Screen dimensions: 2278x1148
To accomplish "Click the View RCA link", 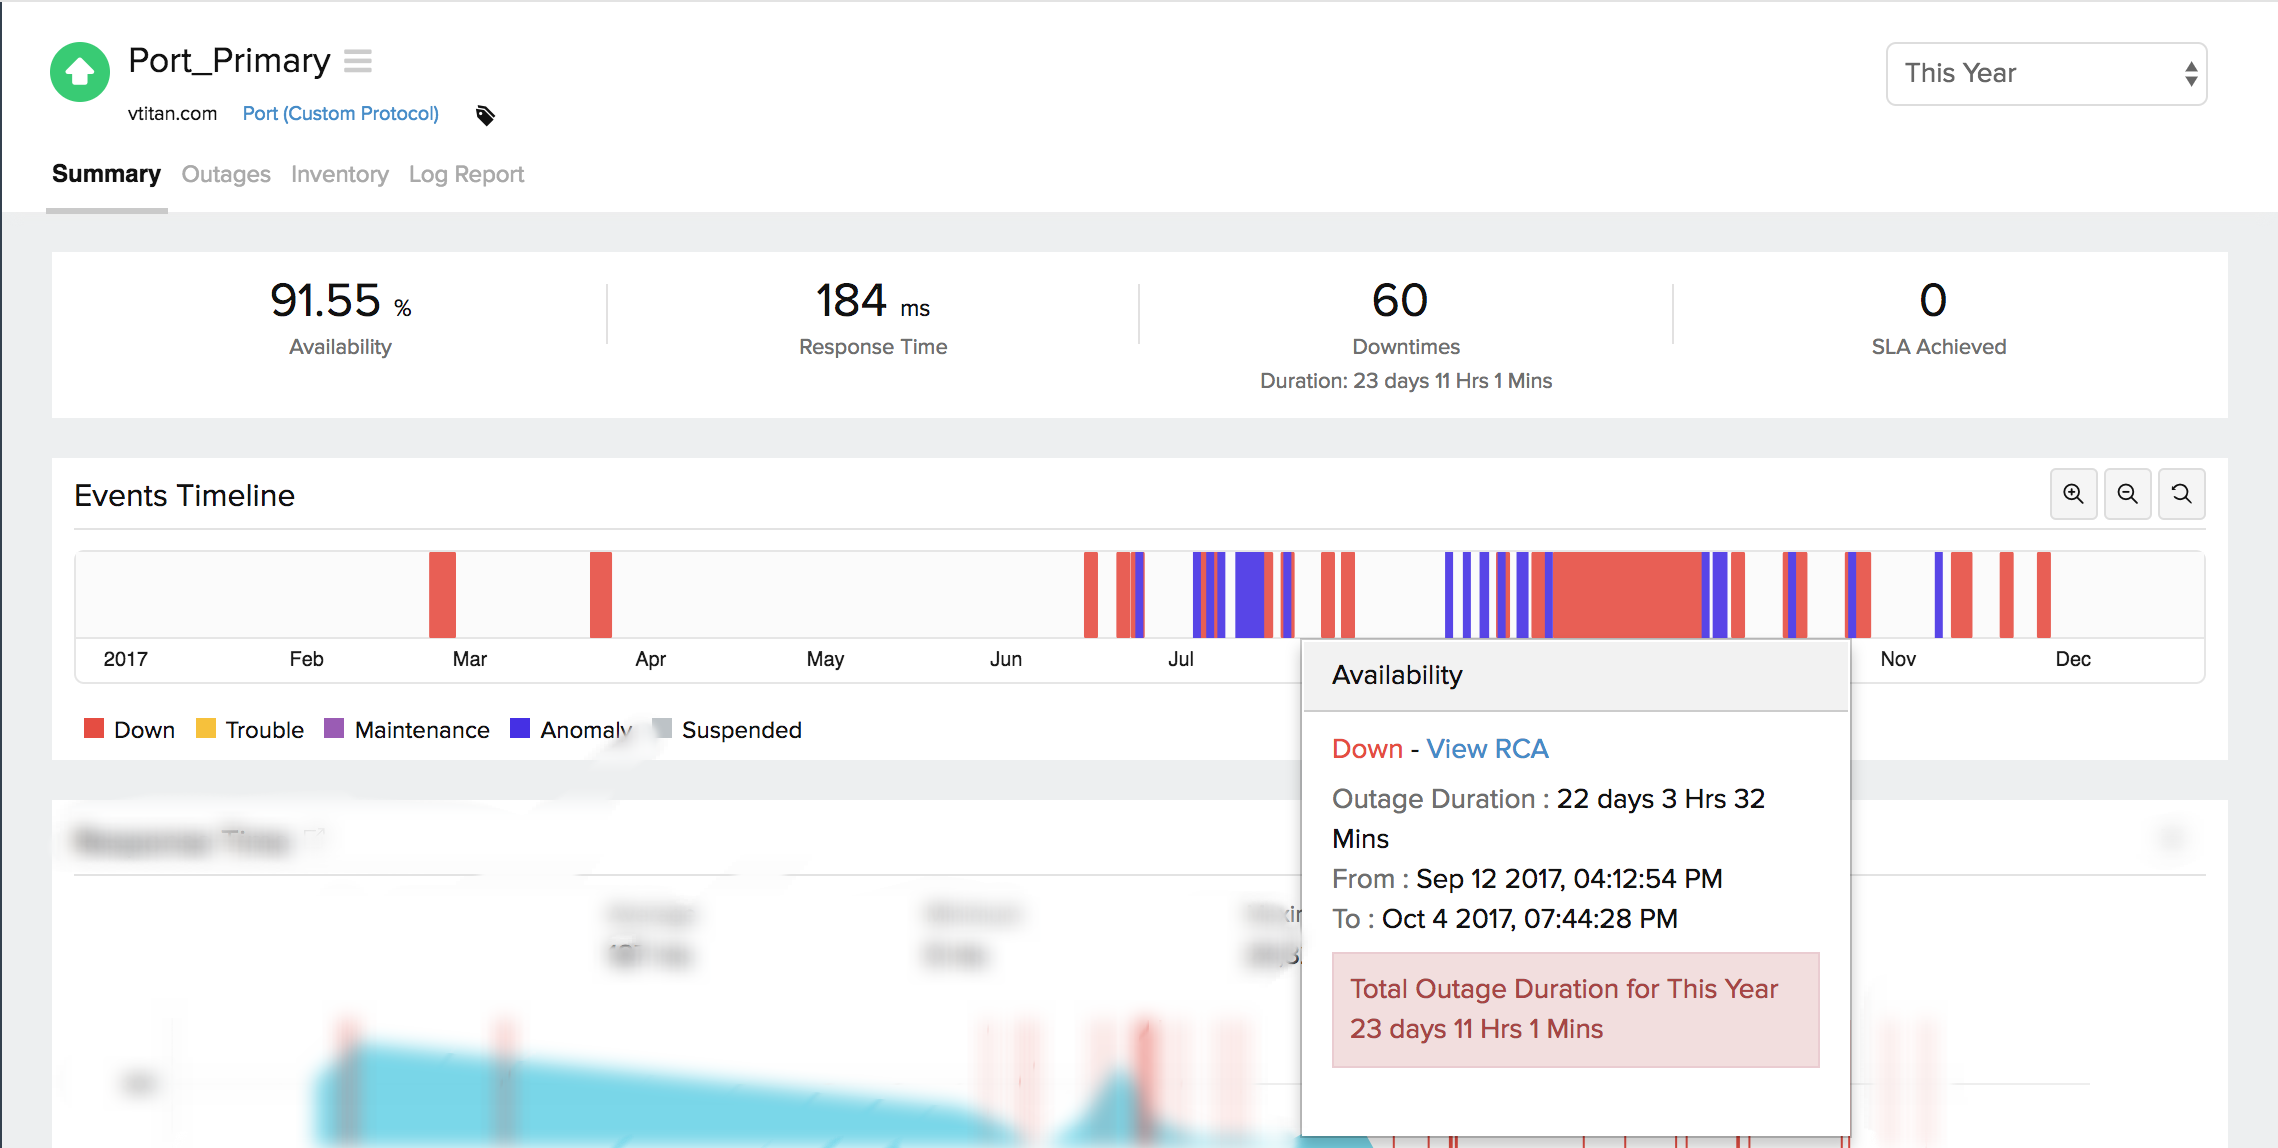I will 1487,749.
